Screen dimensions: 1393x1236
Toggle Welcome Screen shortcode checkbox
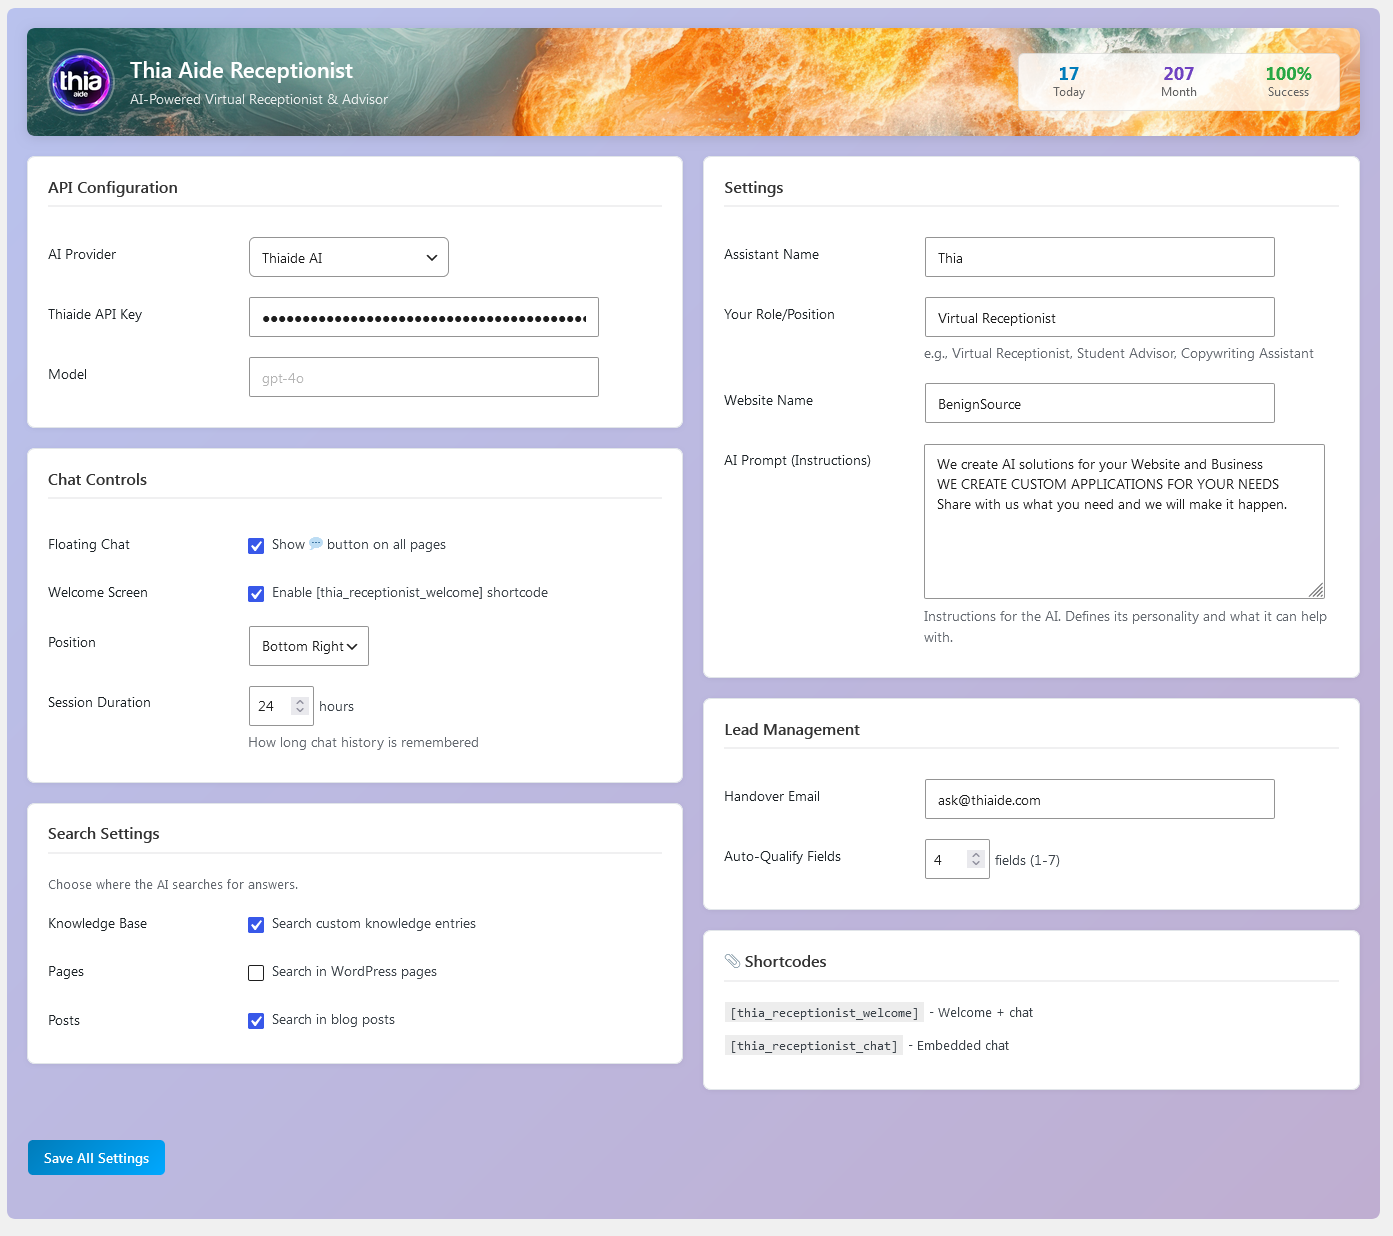(256, 594)
